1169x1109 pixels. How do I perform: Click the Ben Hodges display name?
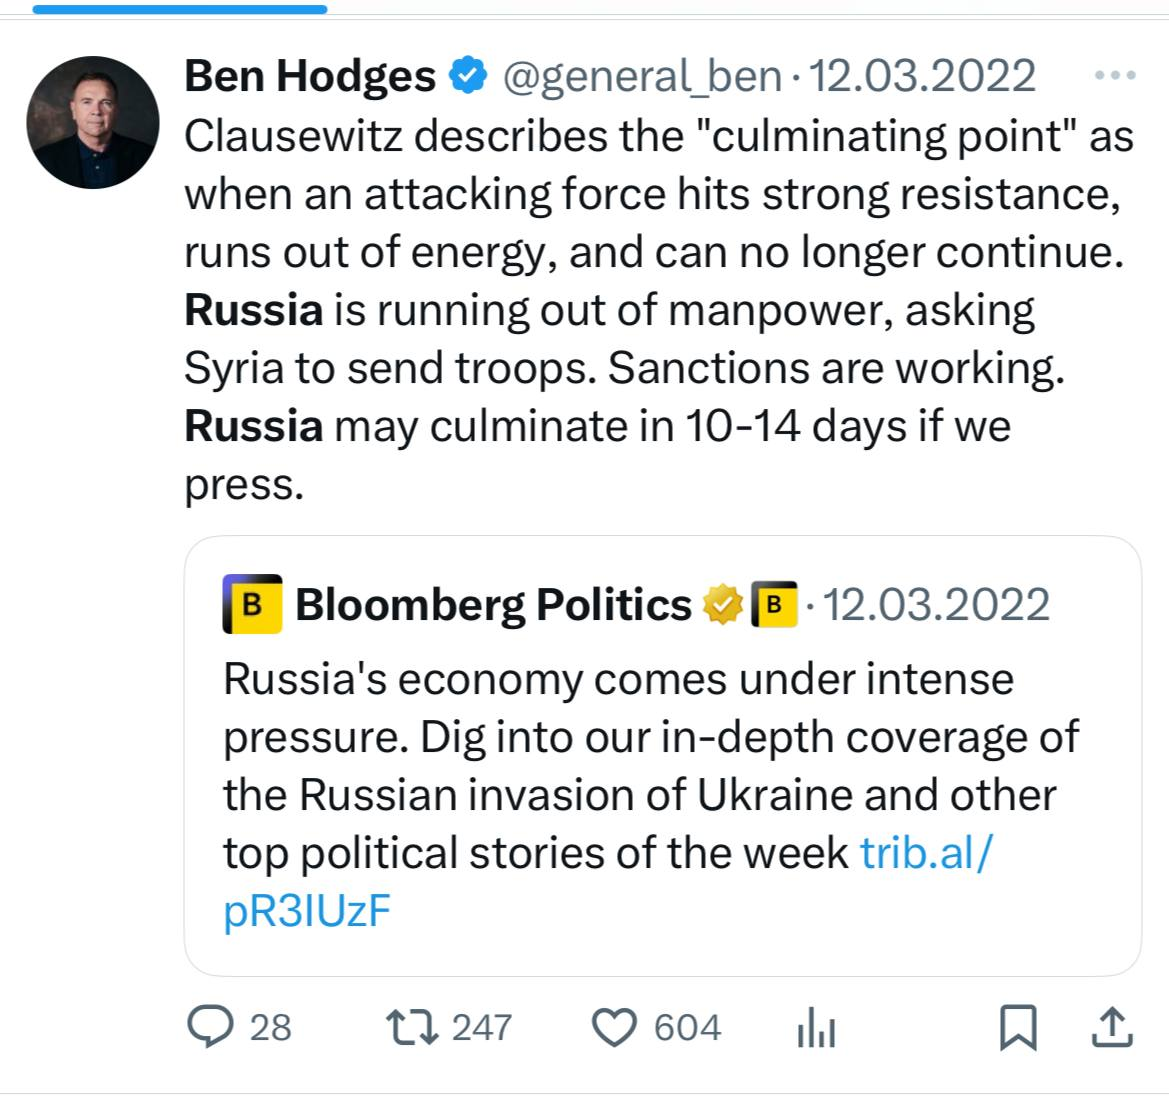click(310, 77)
